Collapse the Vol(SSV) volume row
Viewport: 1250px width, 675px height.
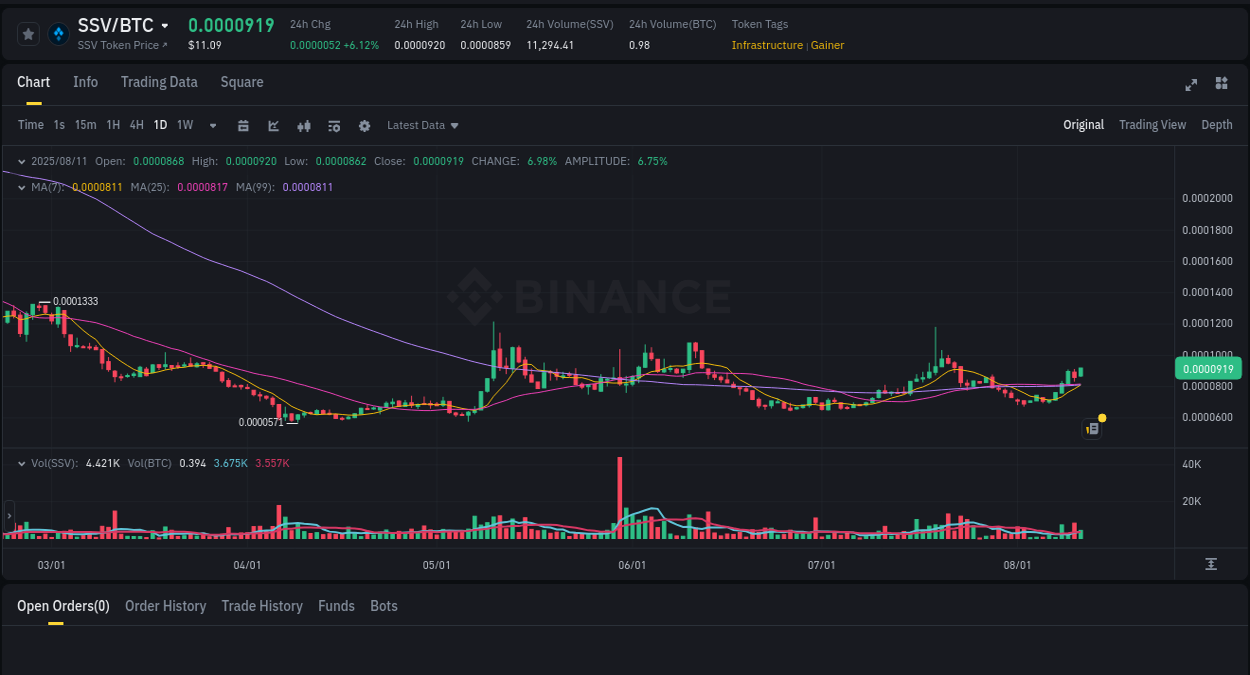[x=21, y=463]
